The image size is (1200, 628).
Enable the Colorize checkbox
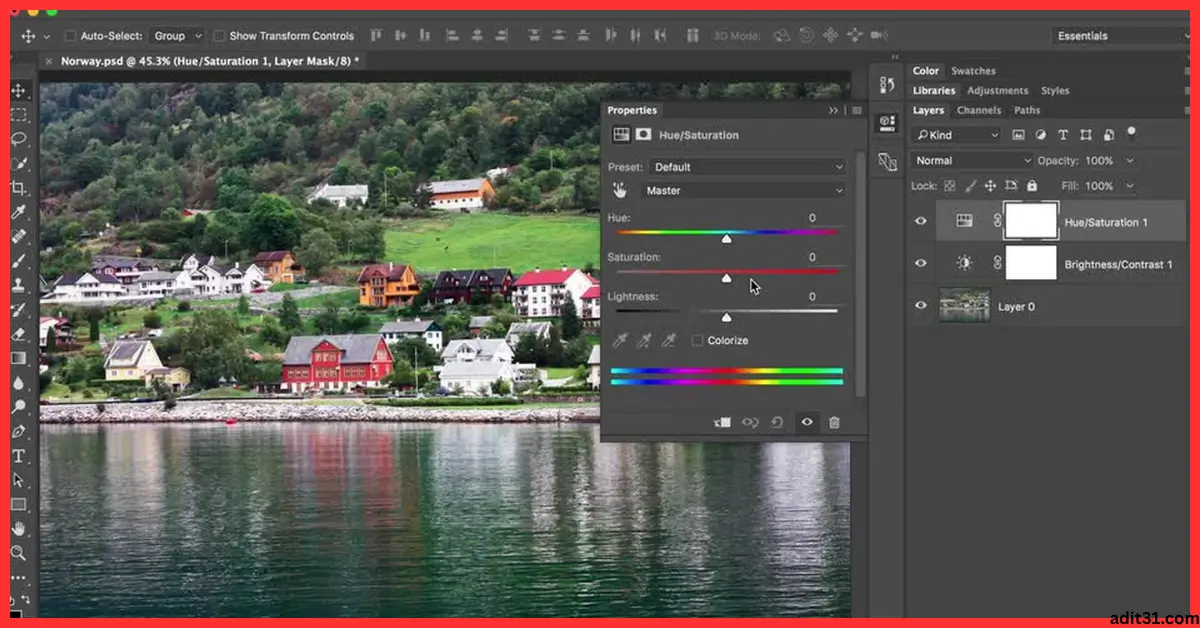[697, 340]
